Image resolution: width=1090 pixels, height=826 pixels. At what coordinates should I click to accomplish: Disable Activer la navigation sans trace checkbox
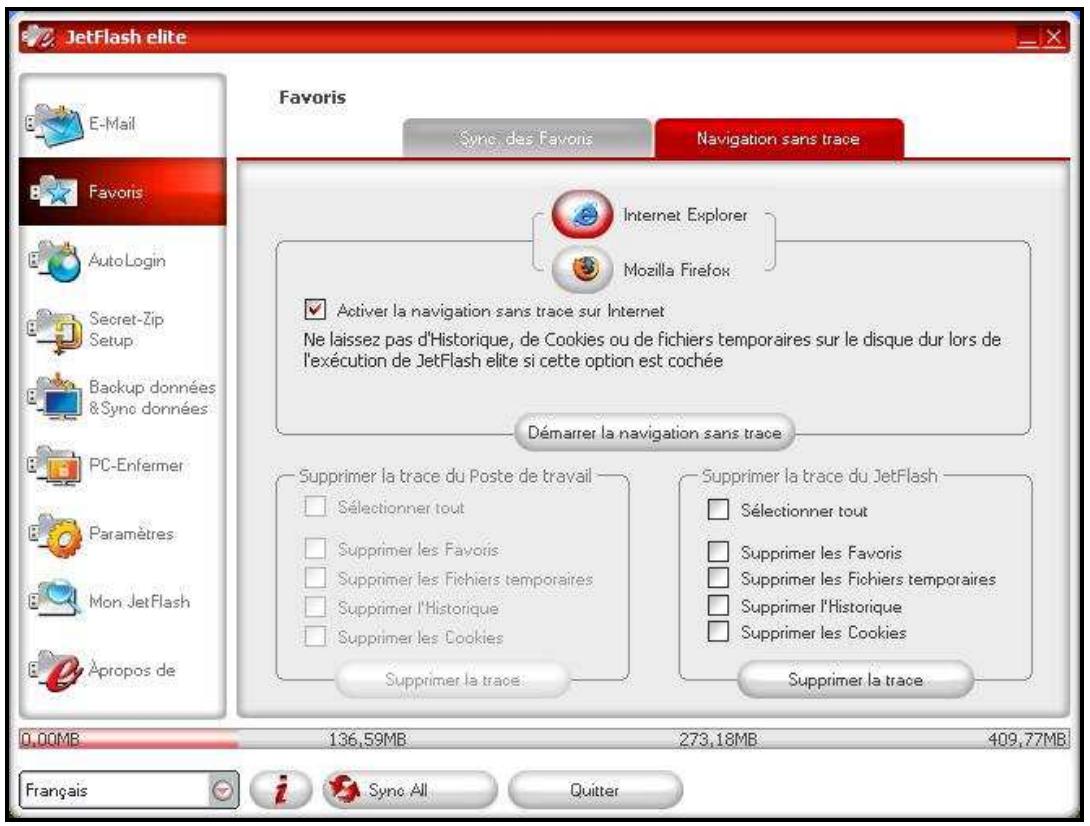point(315,311)
